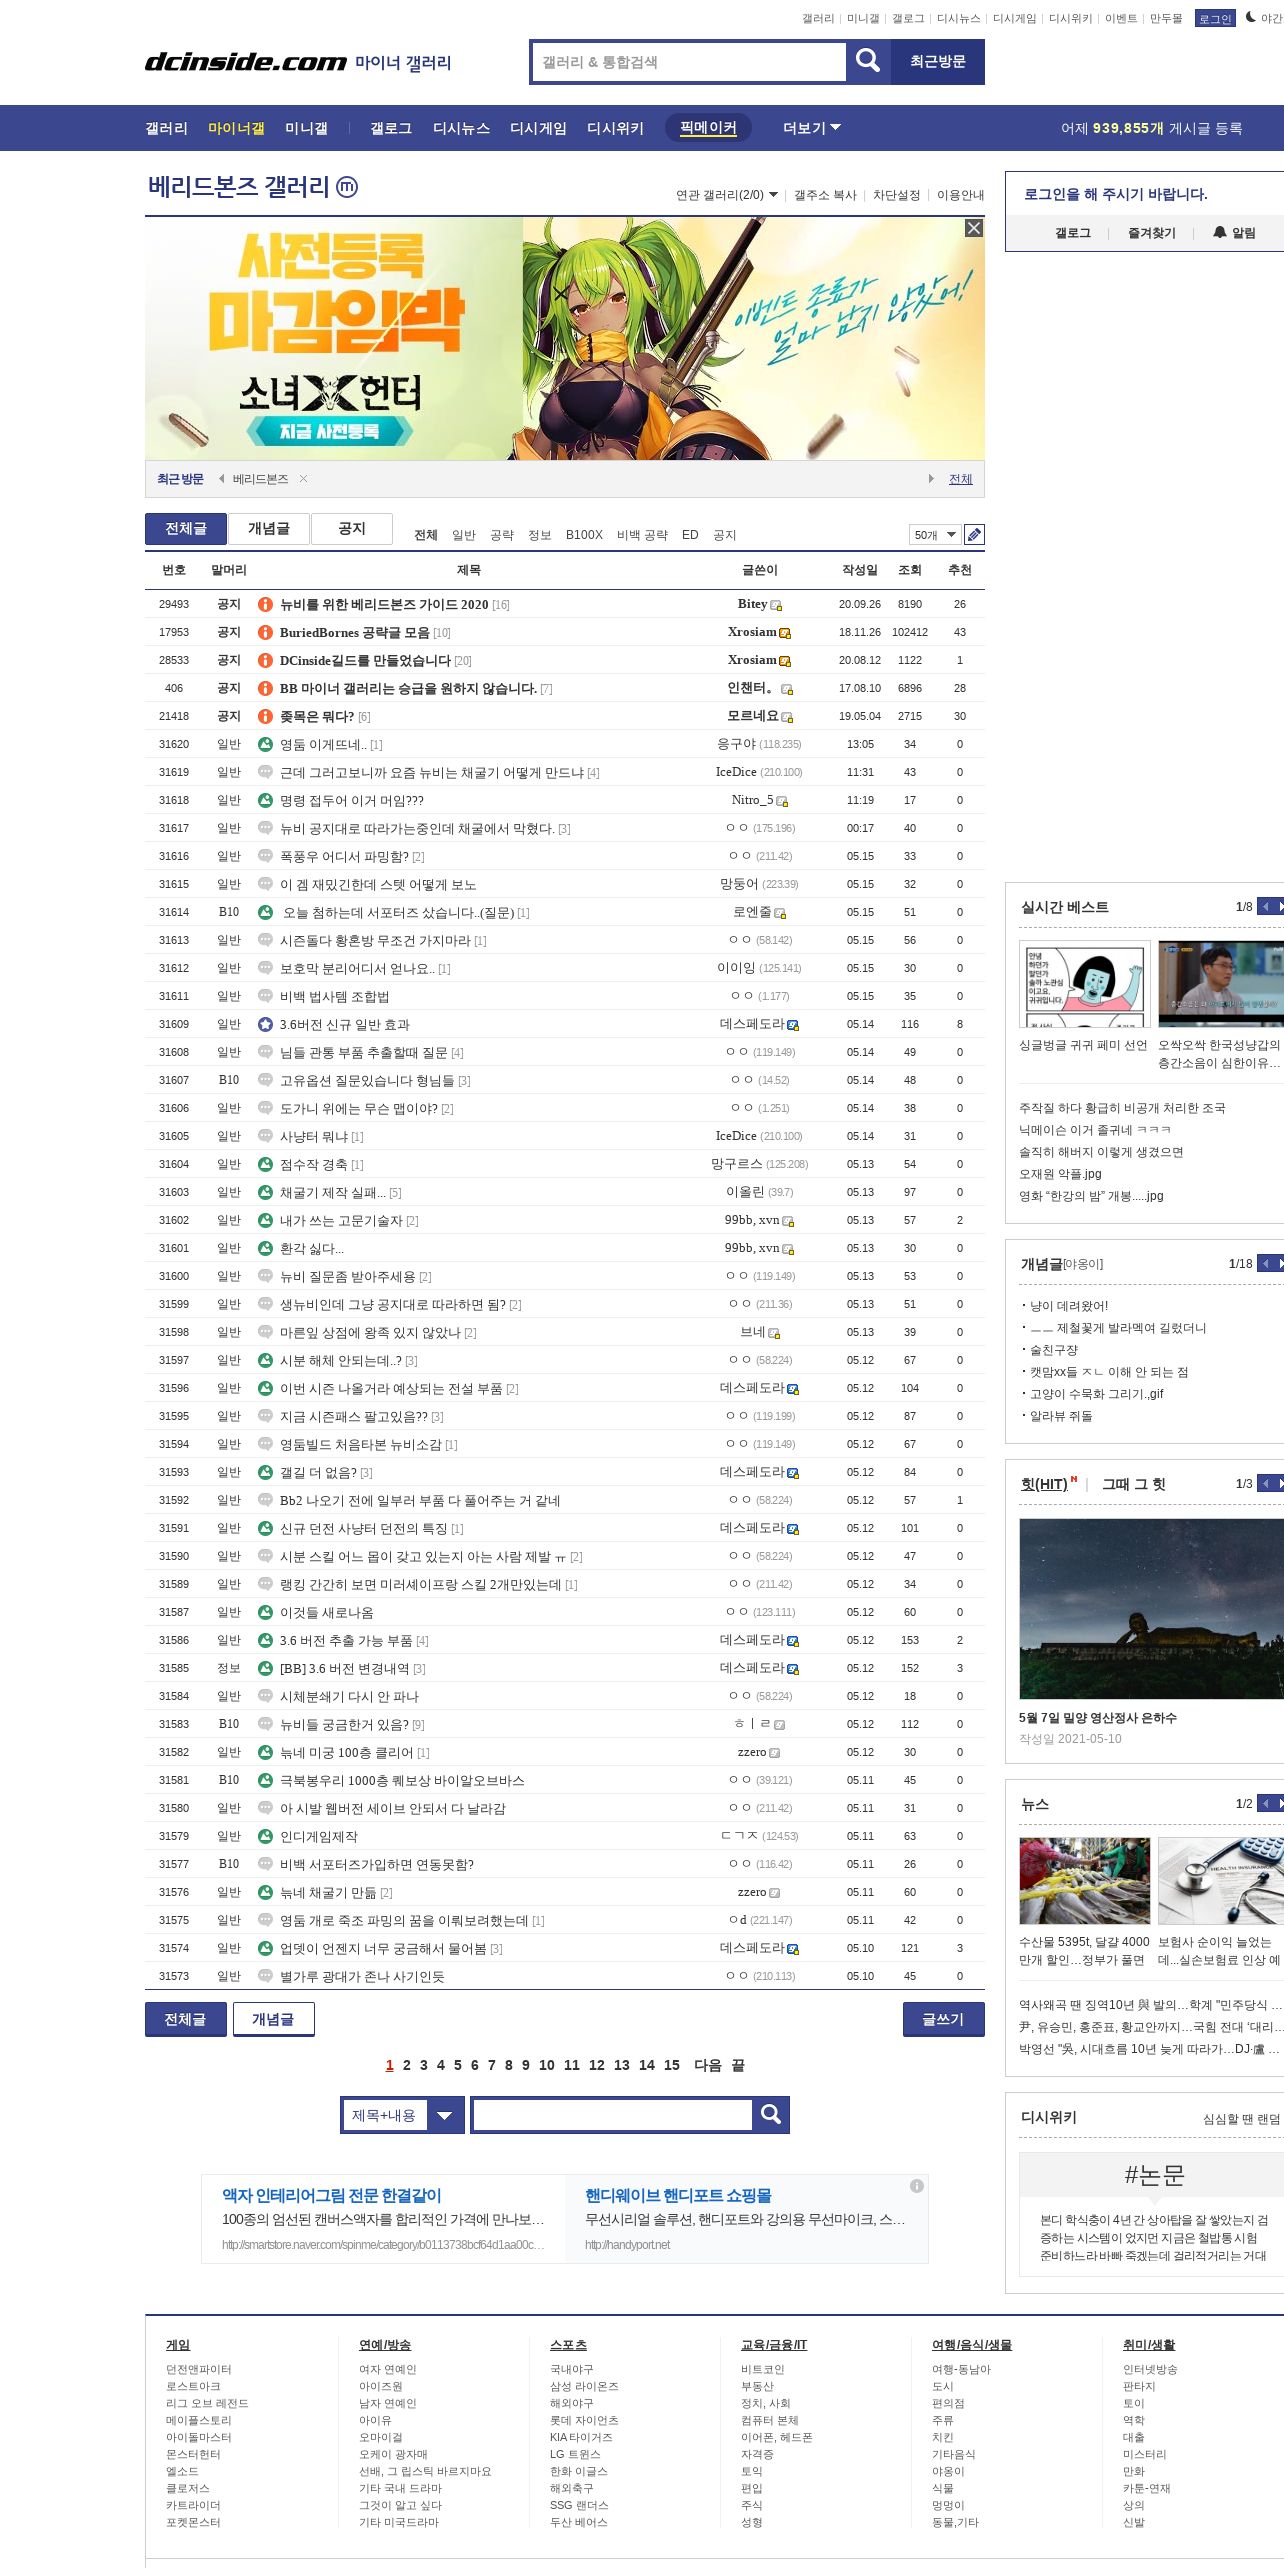Screen dimensions: 1284x2568
Task: Go to previous in 힛(HIT) panel
Action: 1266,1483
